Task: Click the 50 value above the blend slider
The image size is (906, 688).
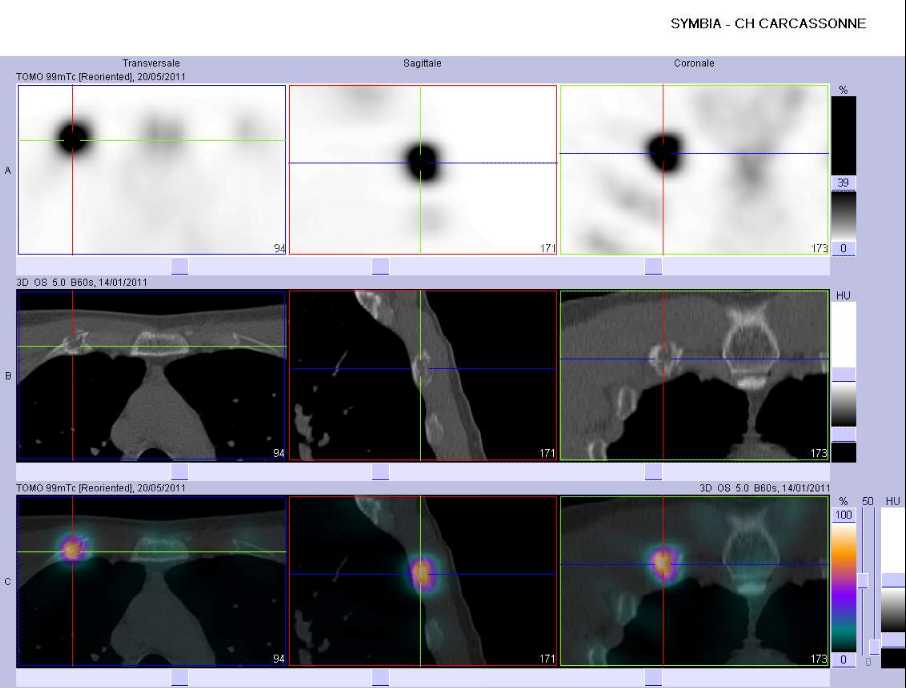Action: tap(867, 501)
